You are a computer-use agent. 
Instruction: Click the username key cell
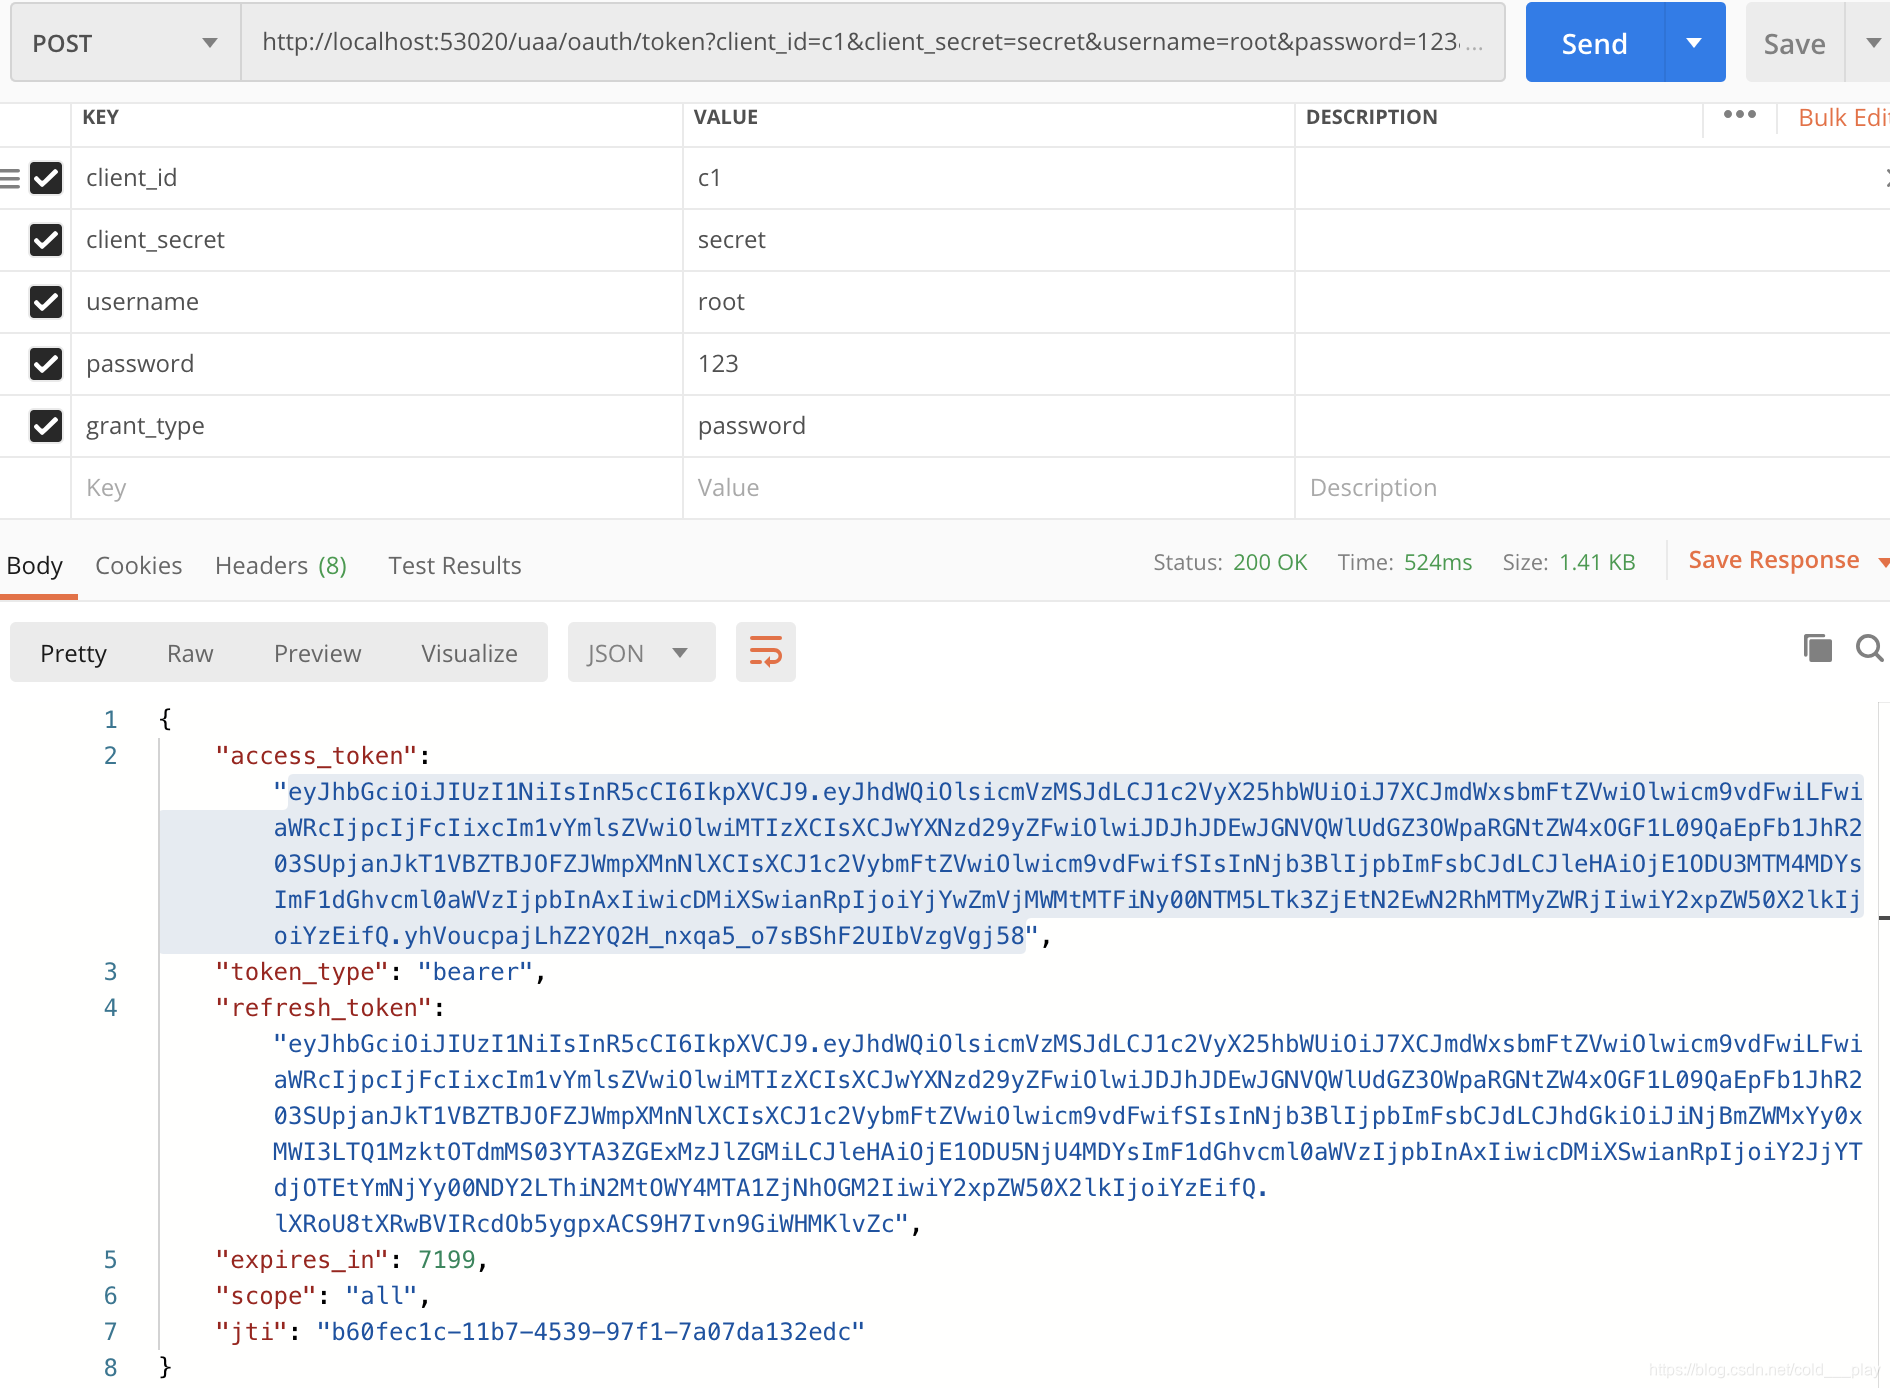pyautogui.click(x=377, y=302)
